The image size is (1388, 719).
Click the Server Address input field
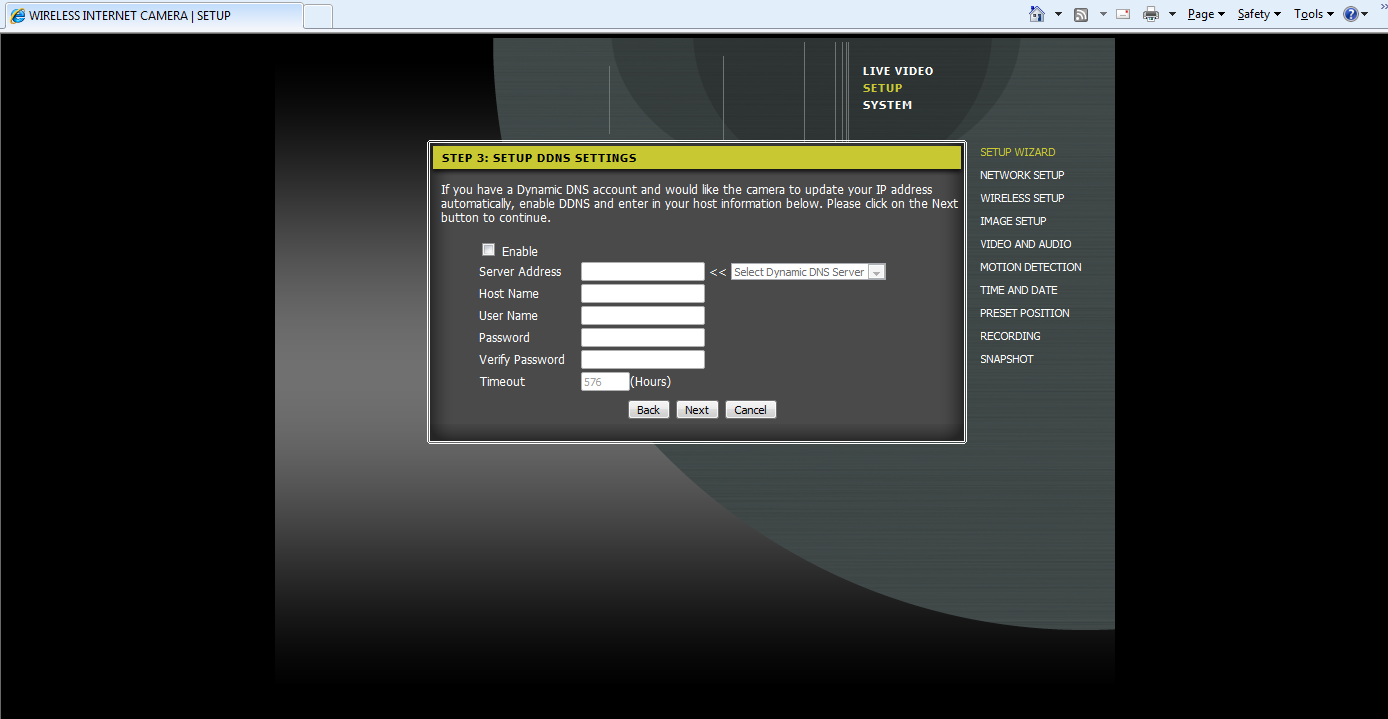click(x=642, y=272)
